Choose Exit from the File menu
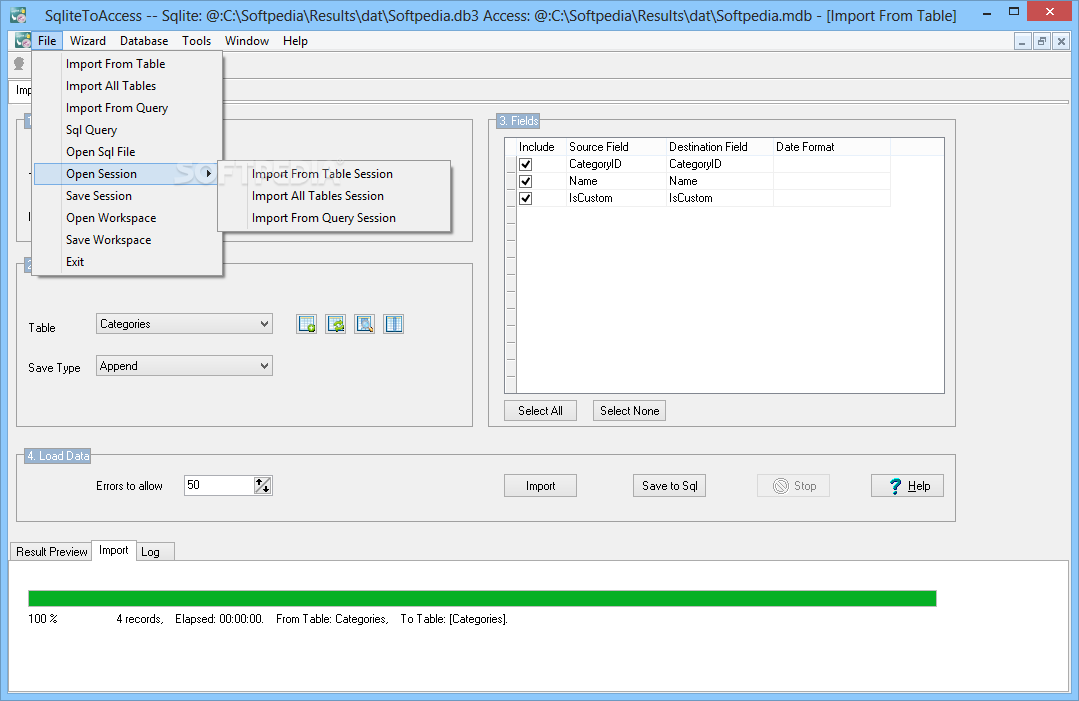 pyautogui.click(x=127, y=262)
